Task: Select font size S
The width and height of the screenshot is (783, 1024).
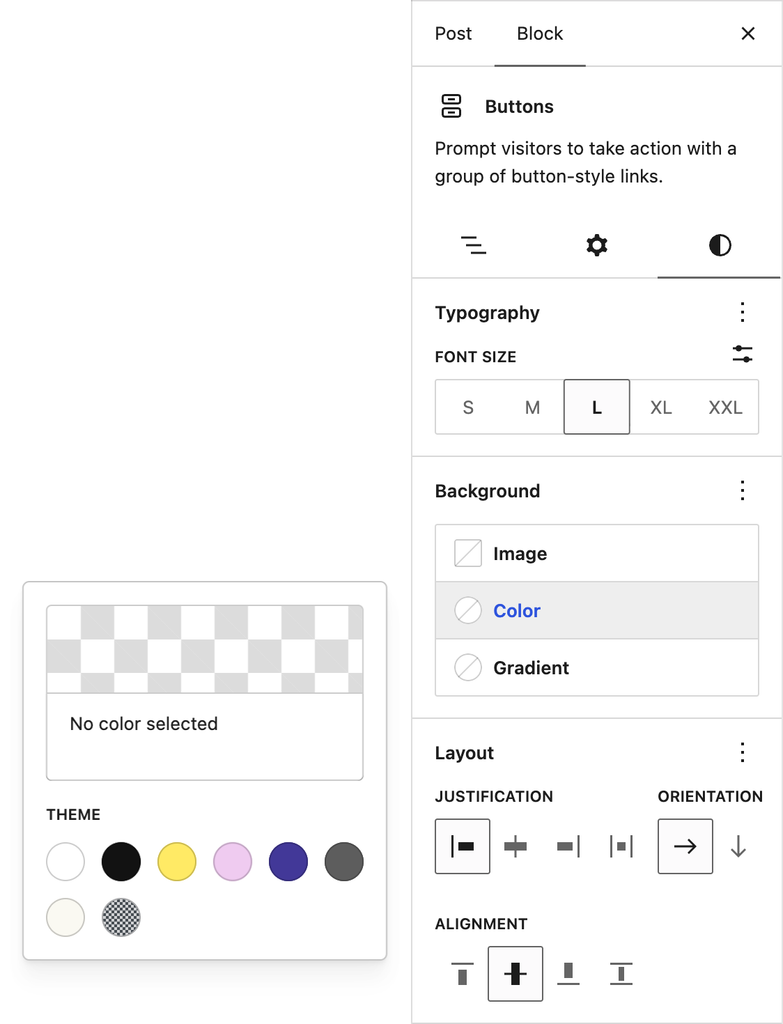Action: tap(468, 407)
